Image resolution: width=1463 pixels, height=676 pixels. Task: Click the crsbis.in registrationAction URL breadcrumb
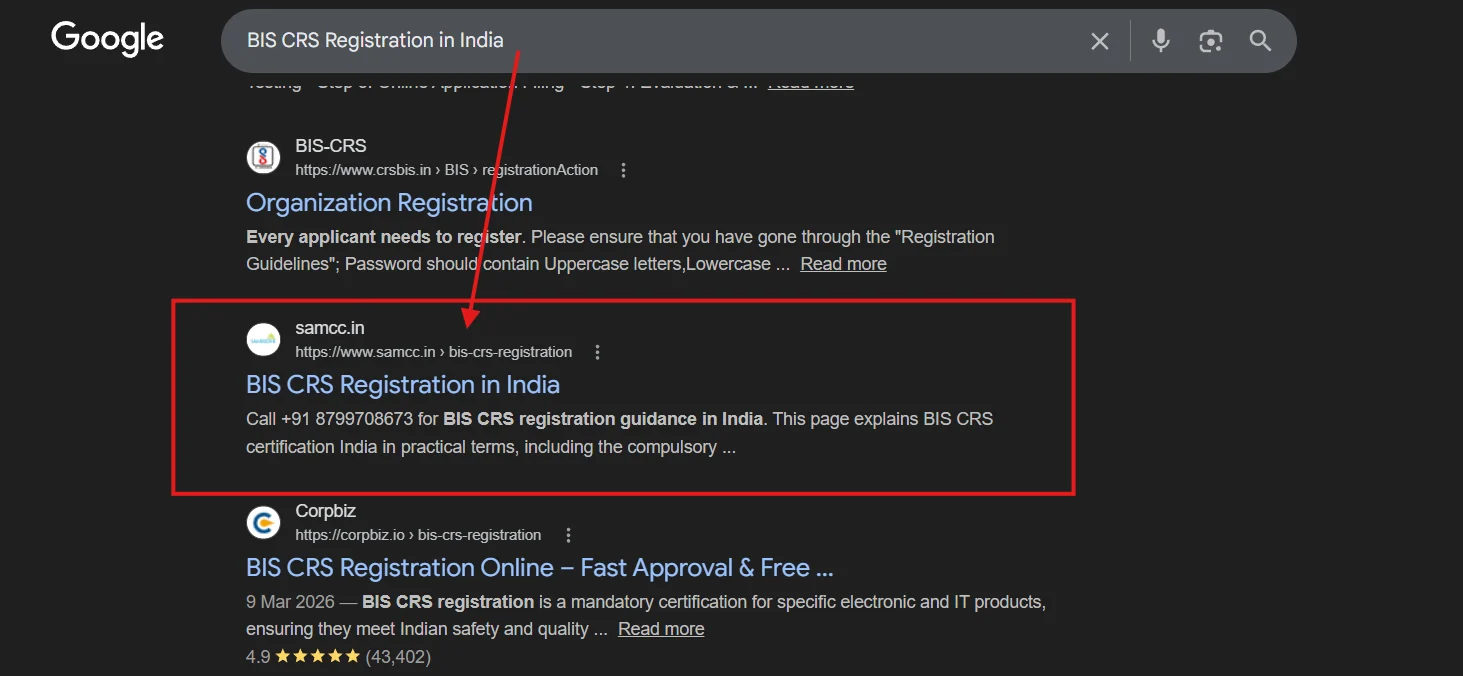pyautogui.click(x=446, y=170)
